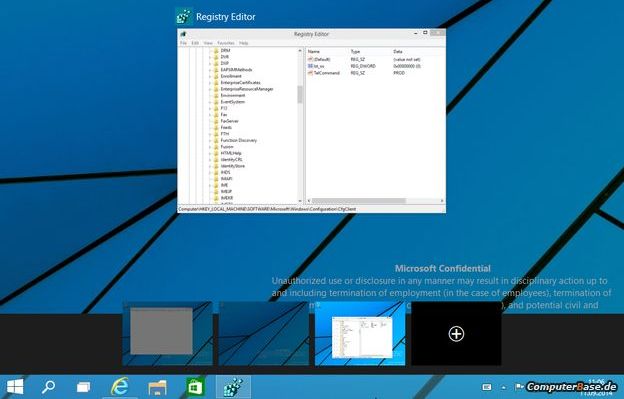The height and width of the screenshot is (399, 624).
Task: Select the EnterpriseResourceManager key
Action: pyautogui.click(x=247, y=89)
